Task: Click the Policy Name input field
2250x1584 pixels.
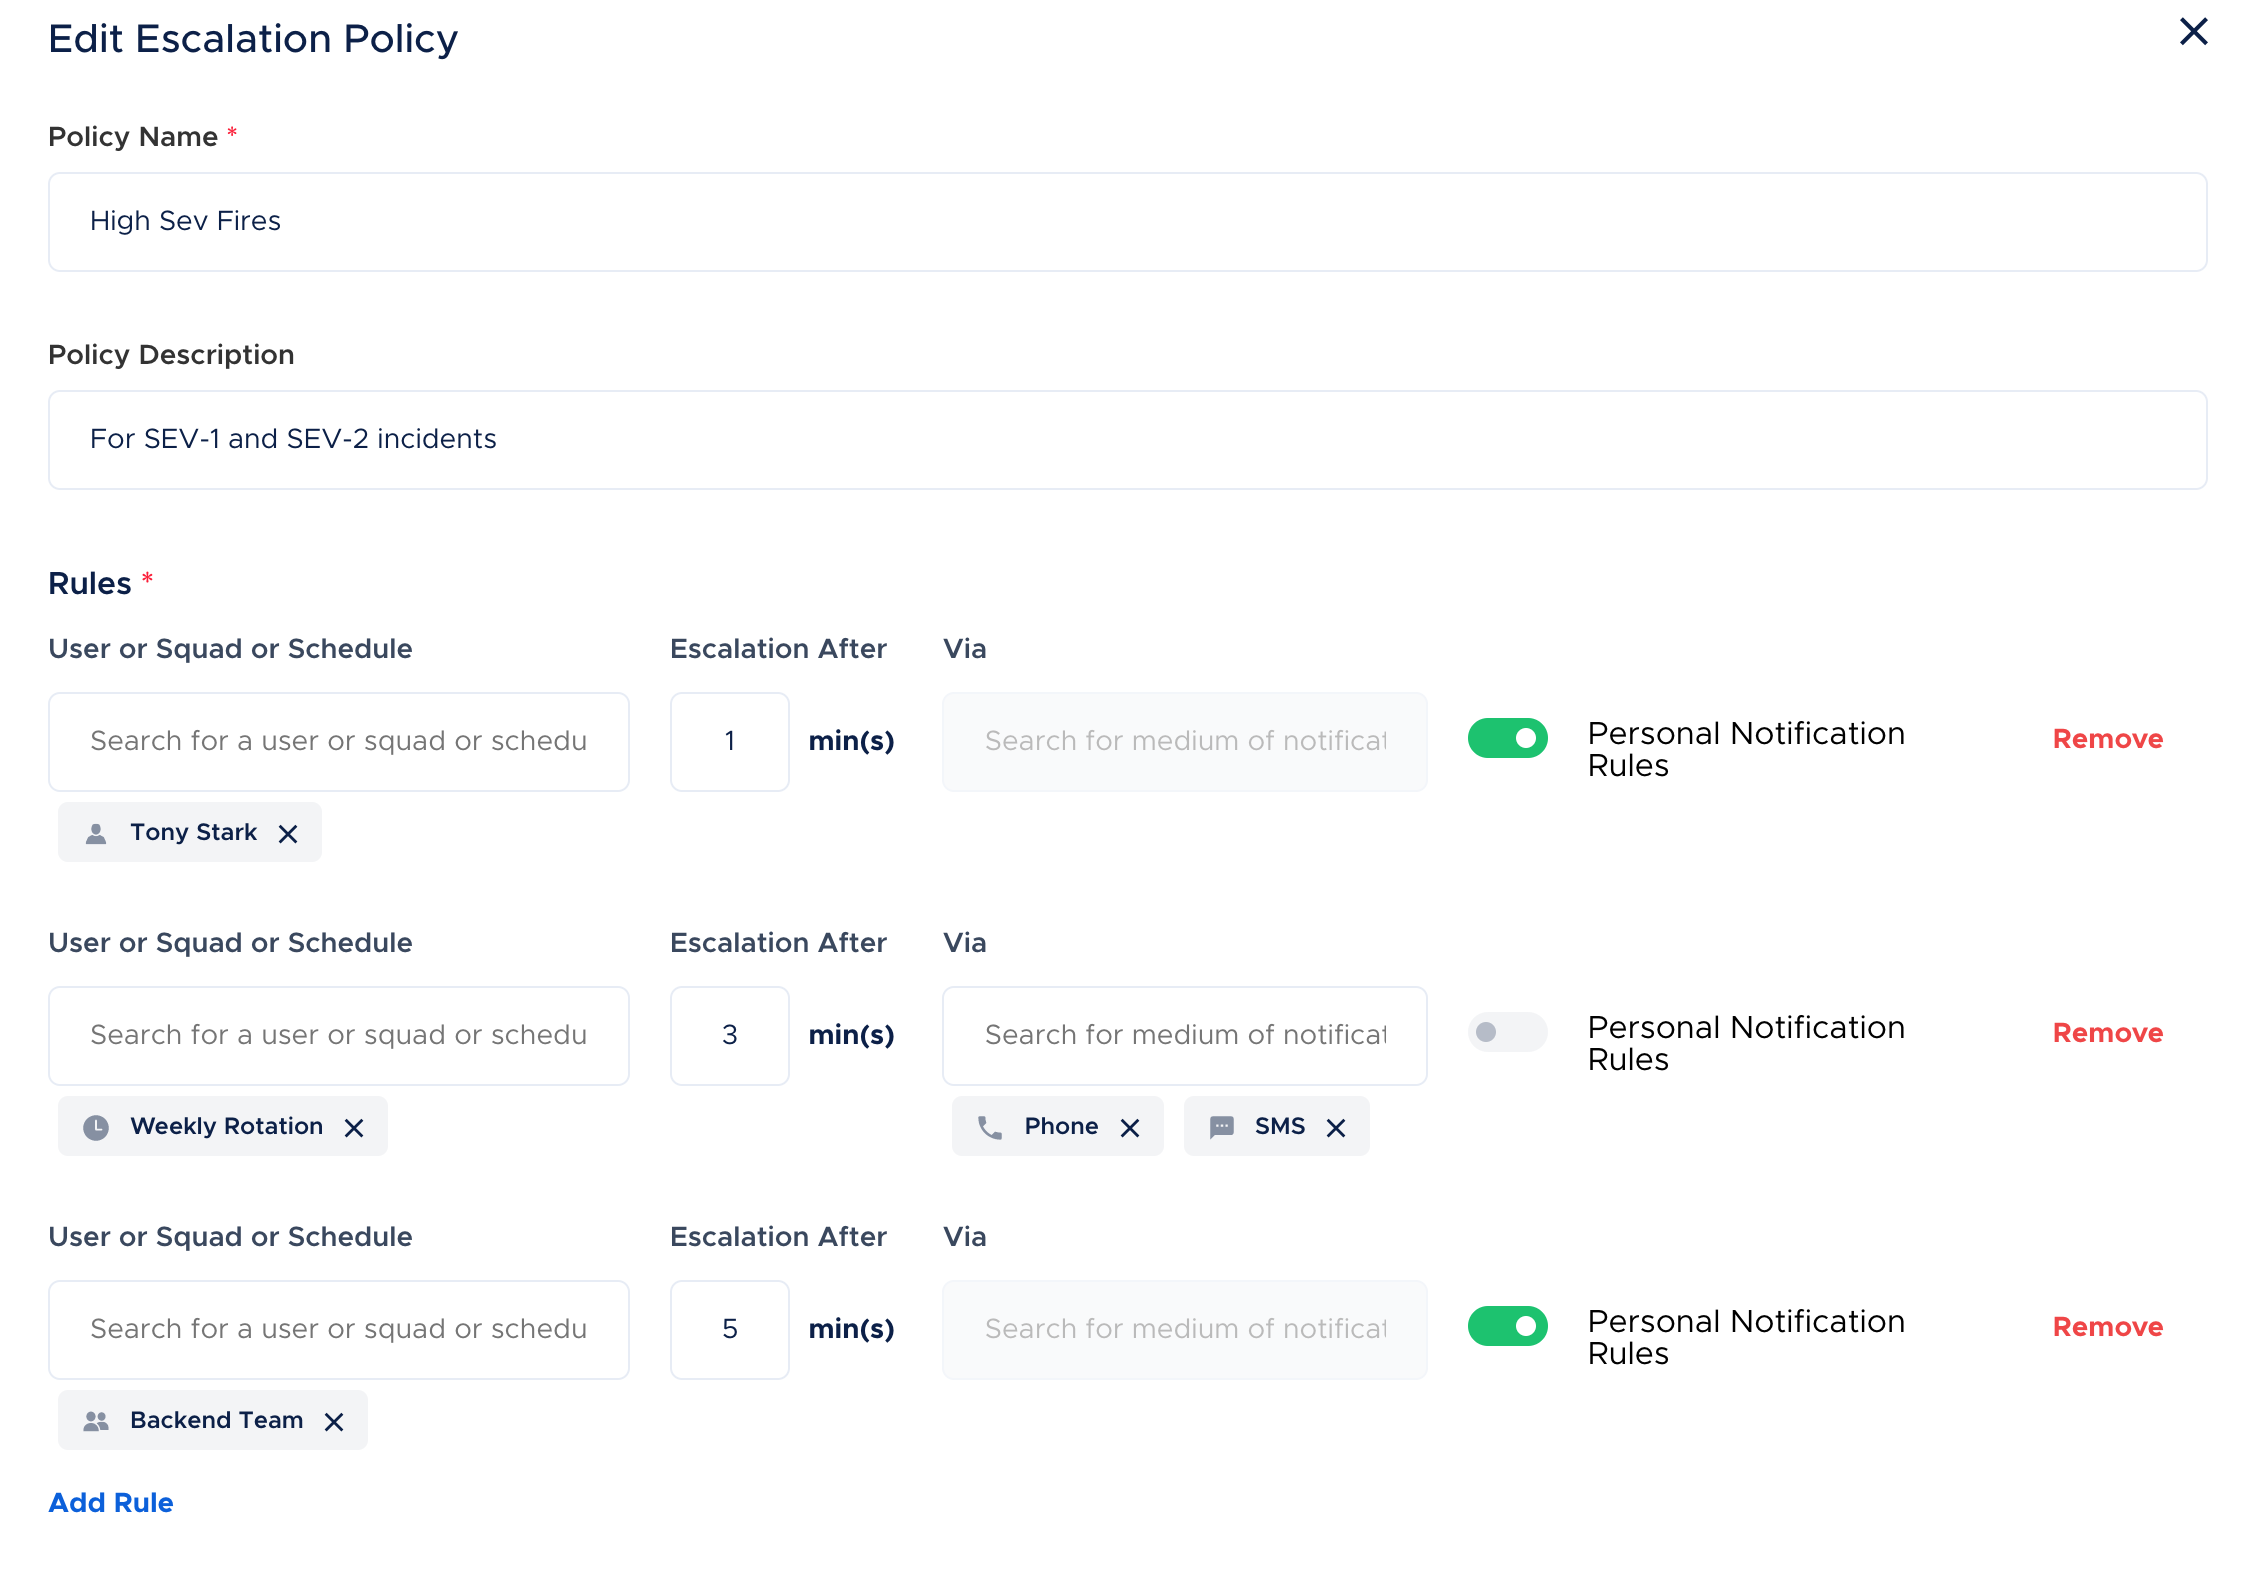Action: [1127, 221]
